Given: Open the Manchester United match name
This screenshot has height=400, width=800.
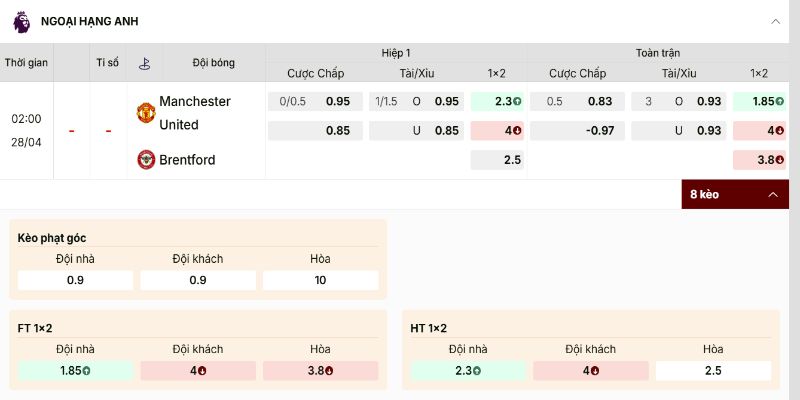Looking at the screenshot, I should [195, 112].
